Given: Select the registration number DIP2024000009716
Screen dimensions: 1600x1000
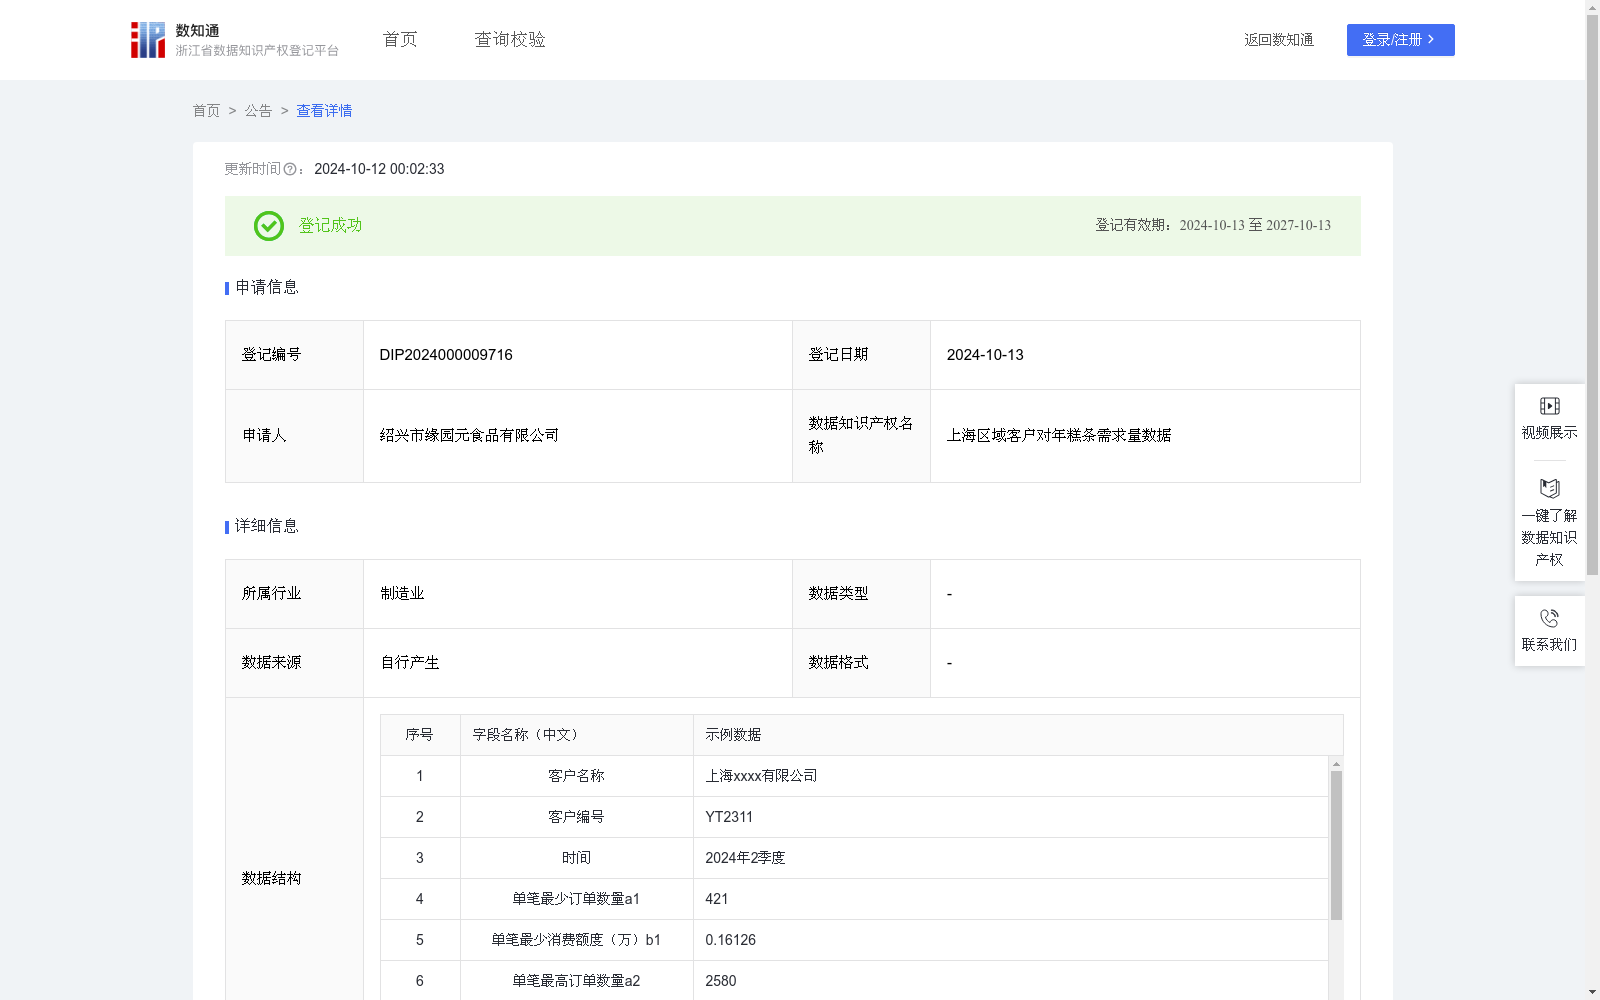Looking at the screenshot, I should (x=446, y=355).
